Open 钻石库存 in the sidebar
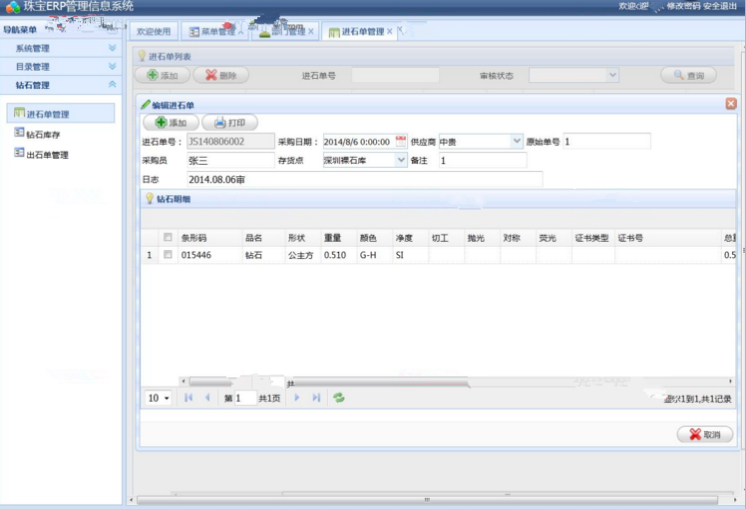The width and height of the screenshot is (746, 509). pos(42,134)
